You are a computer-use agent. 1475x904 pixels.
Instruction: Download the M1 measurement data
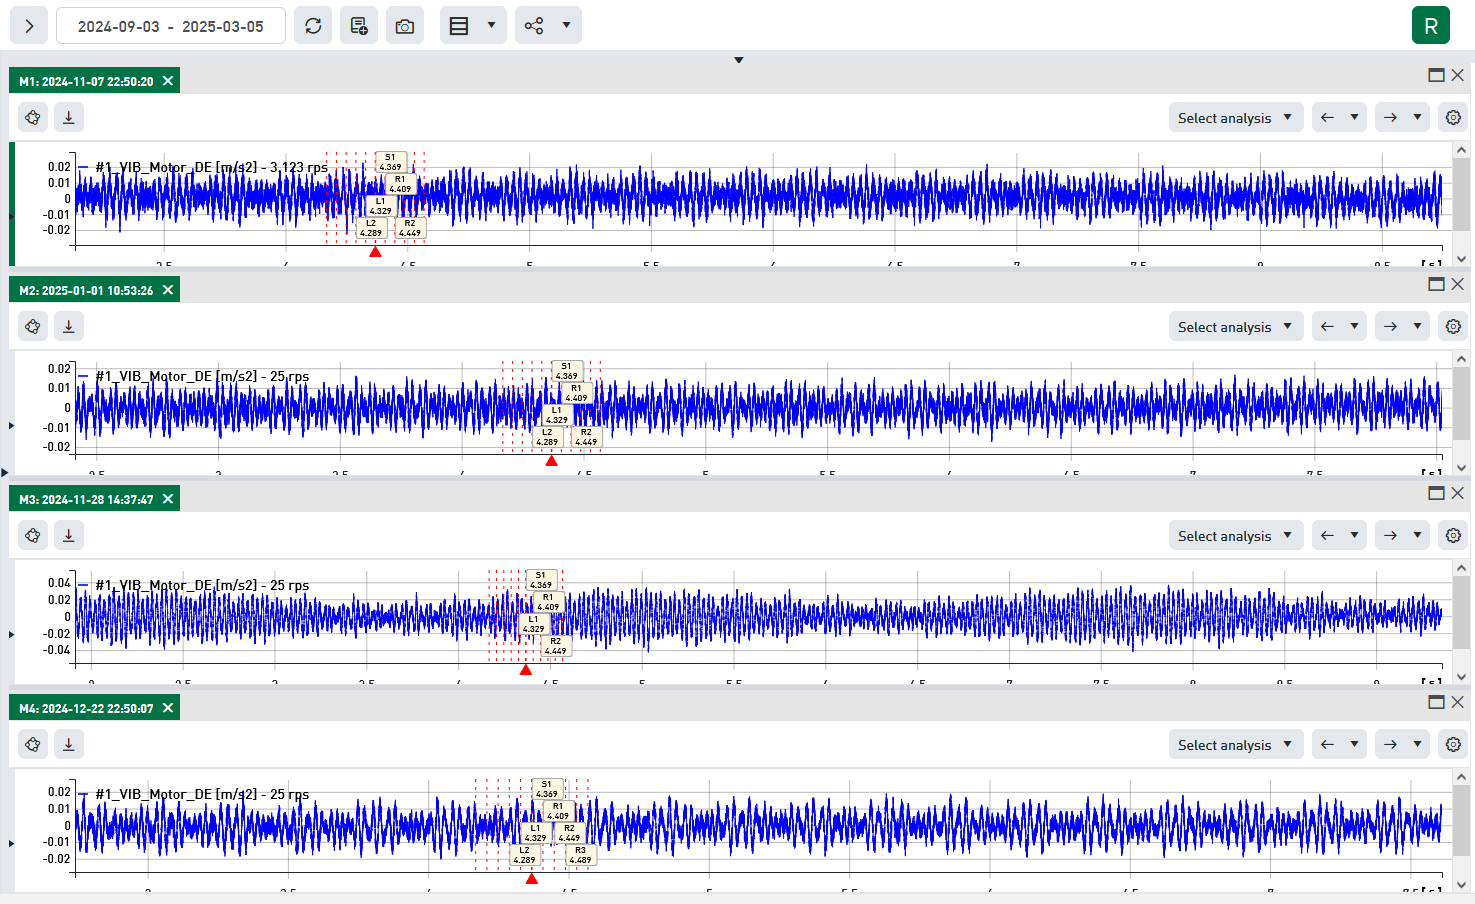[x=68, y=118]
